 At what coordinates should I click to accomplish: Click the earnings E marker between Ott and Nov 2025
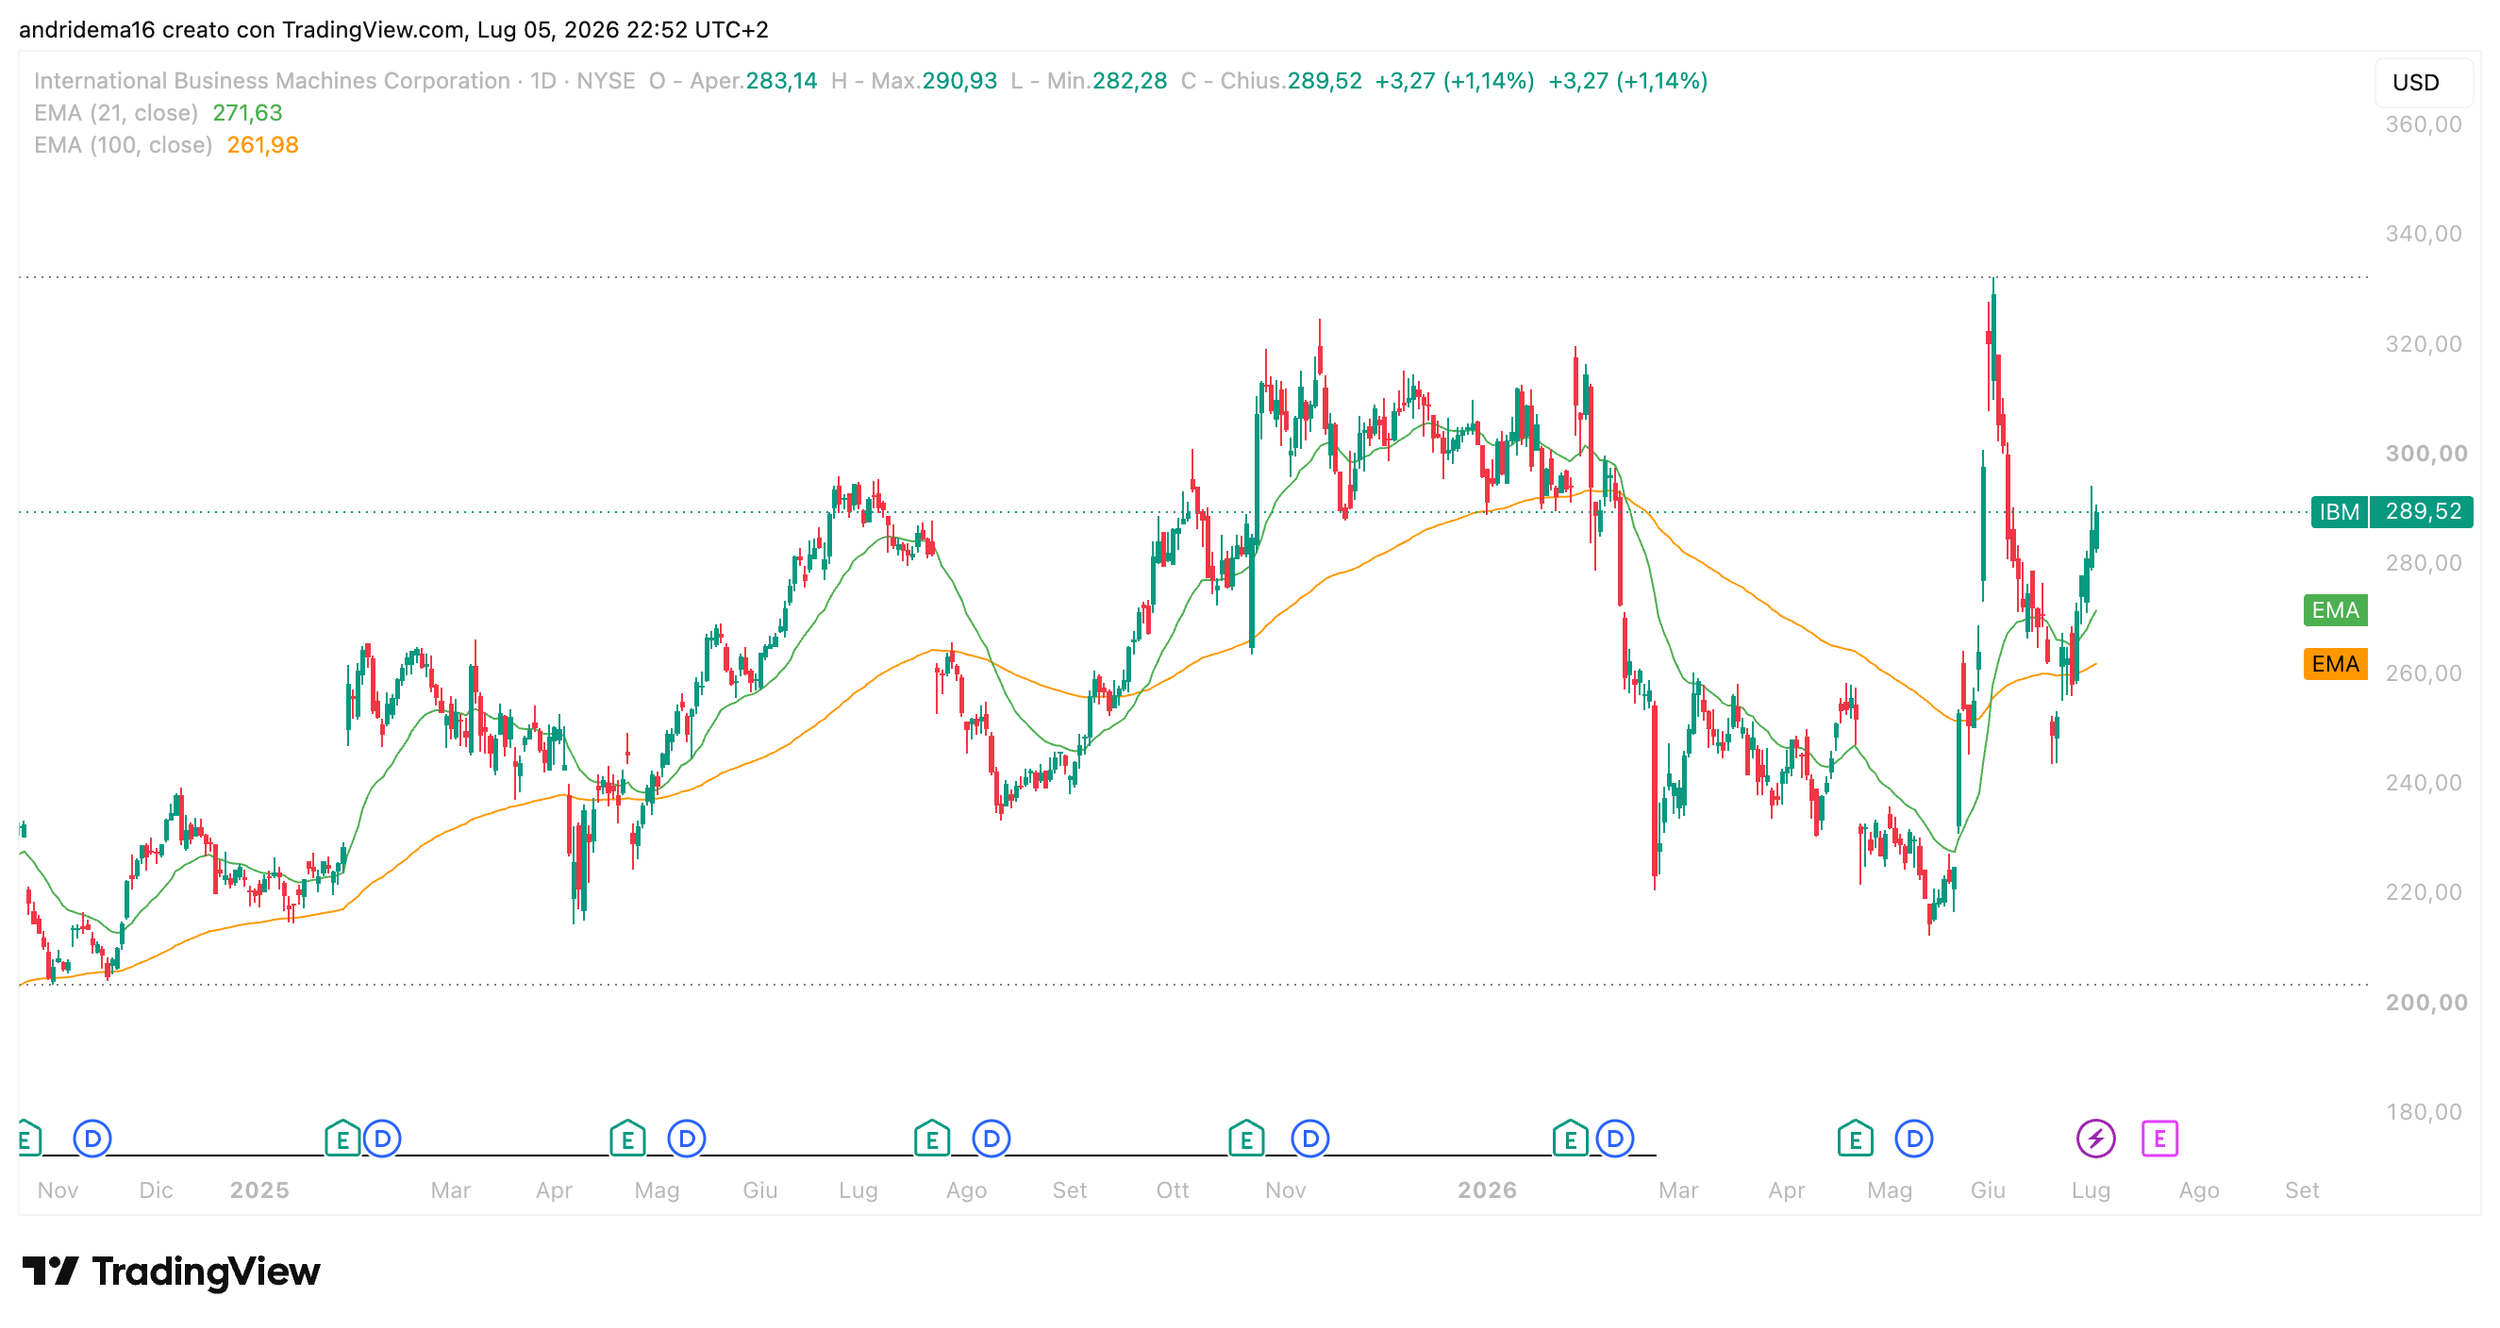pos(1246,1138)
